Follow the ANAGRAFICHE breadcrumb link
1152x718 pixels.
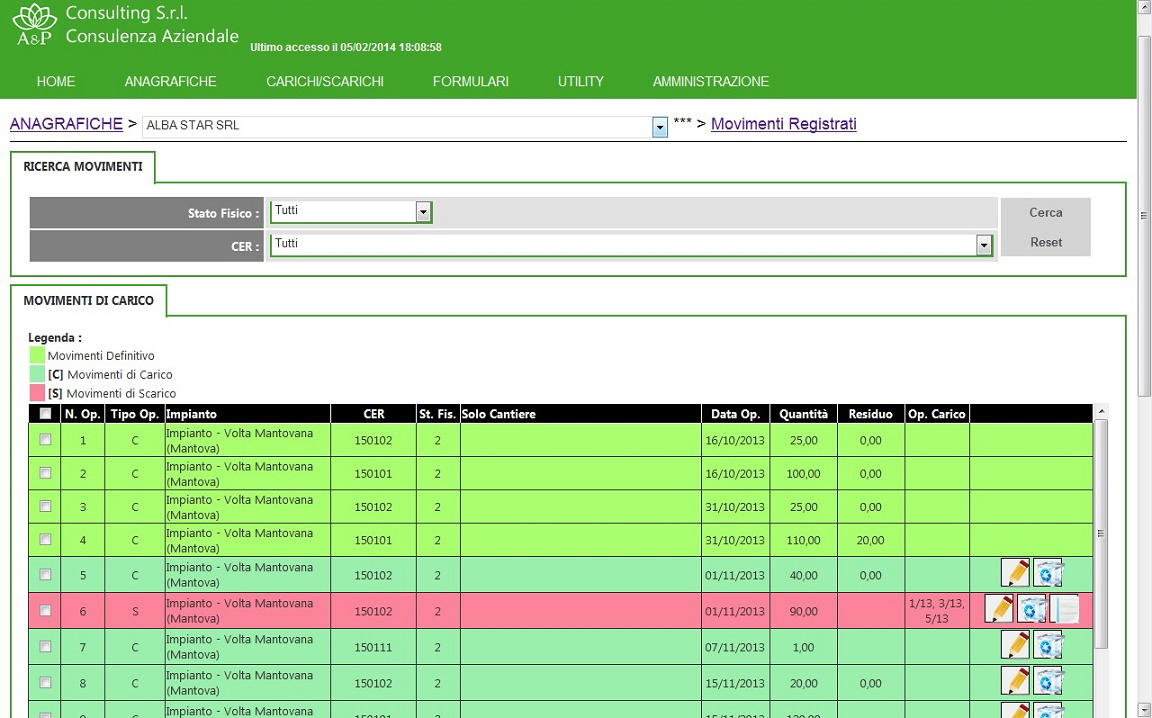coord(66,123)
